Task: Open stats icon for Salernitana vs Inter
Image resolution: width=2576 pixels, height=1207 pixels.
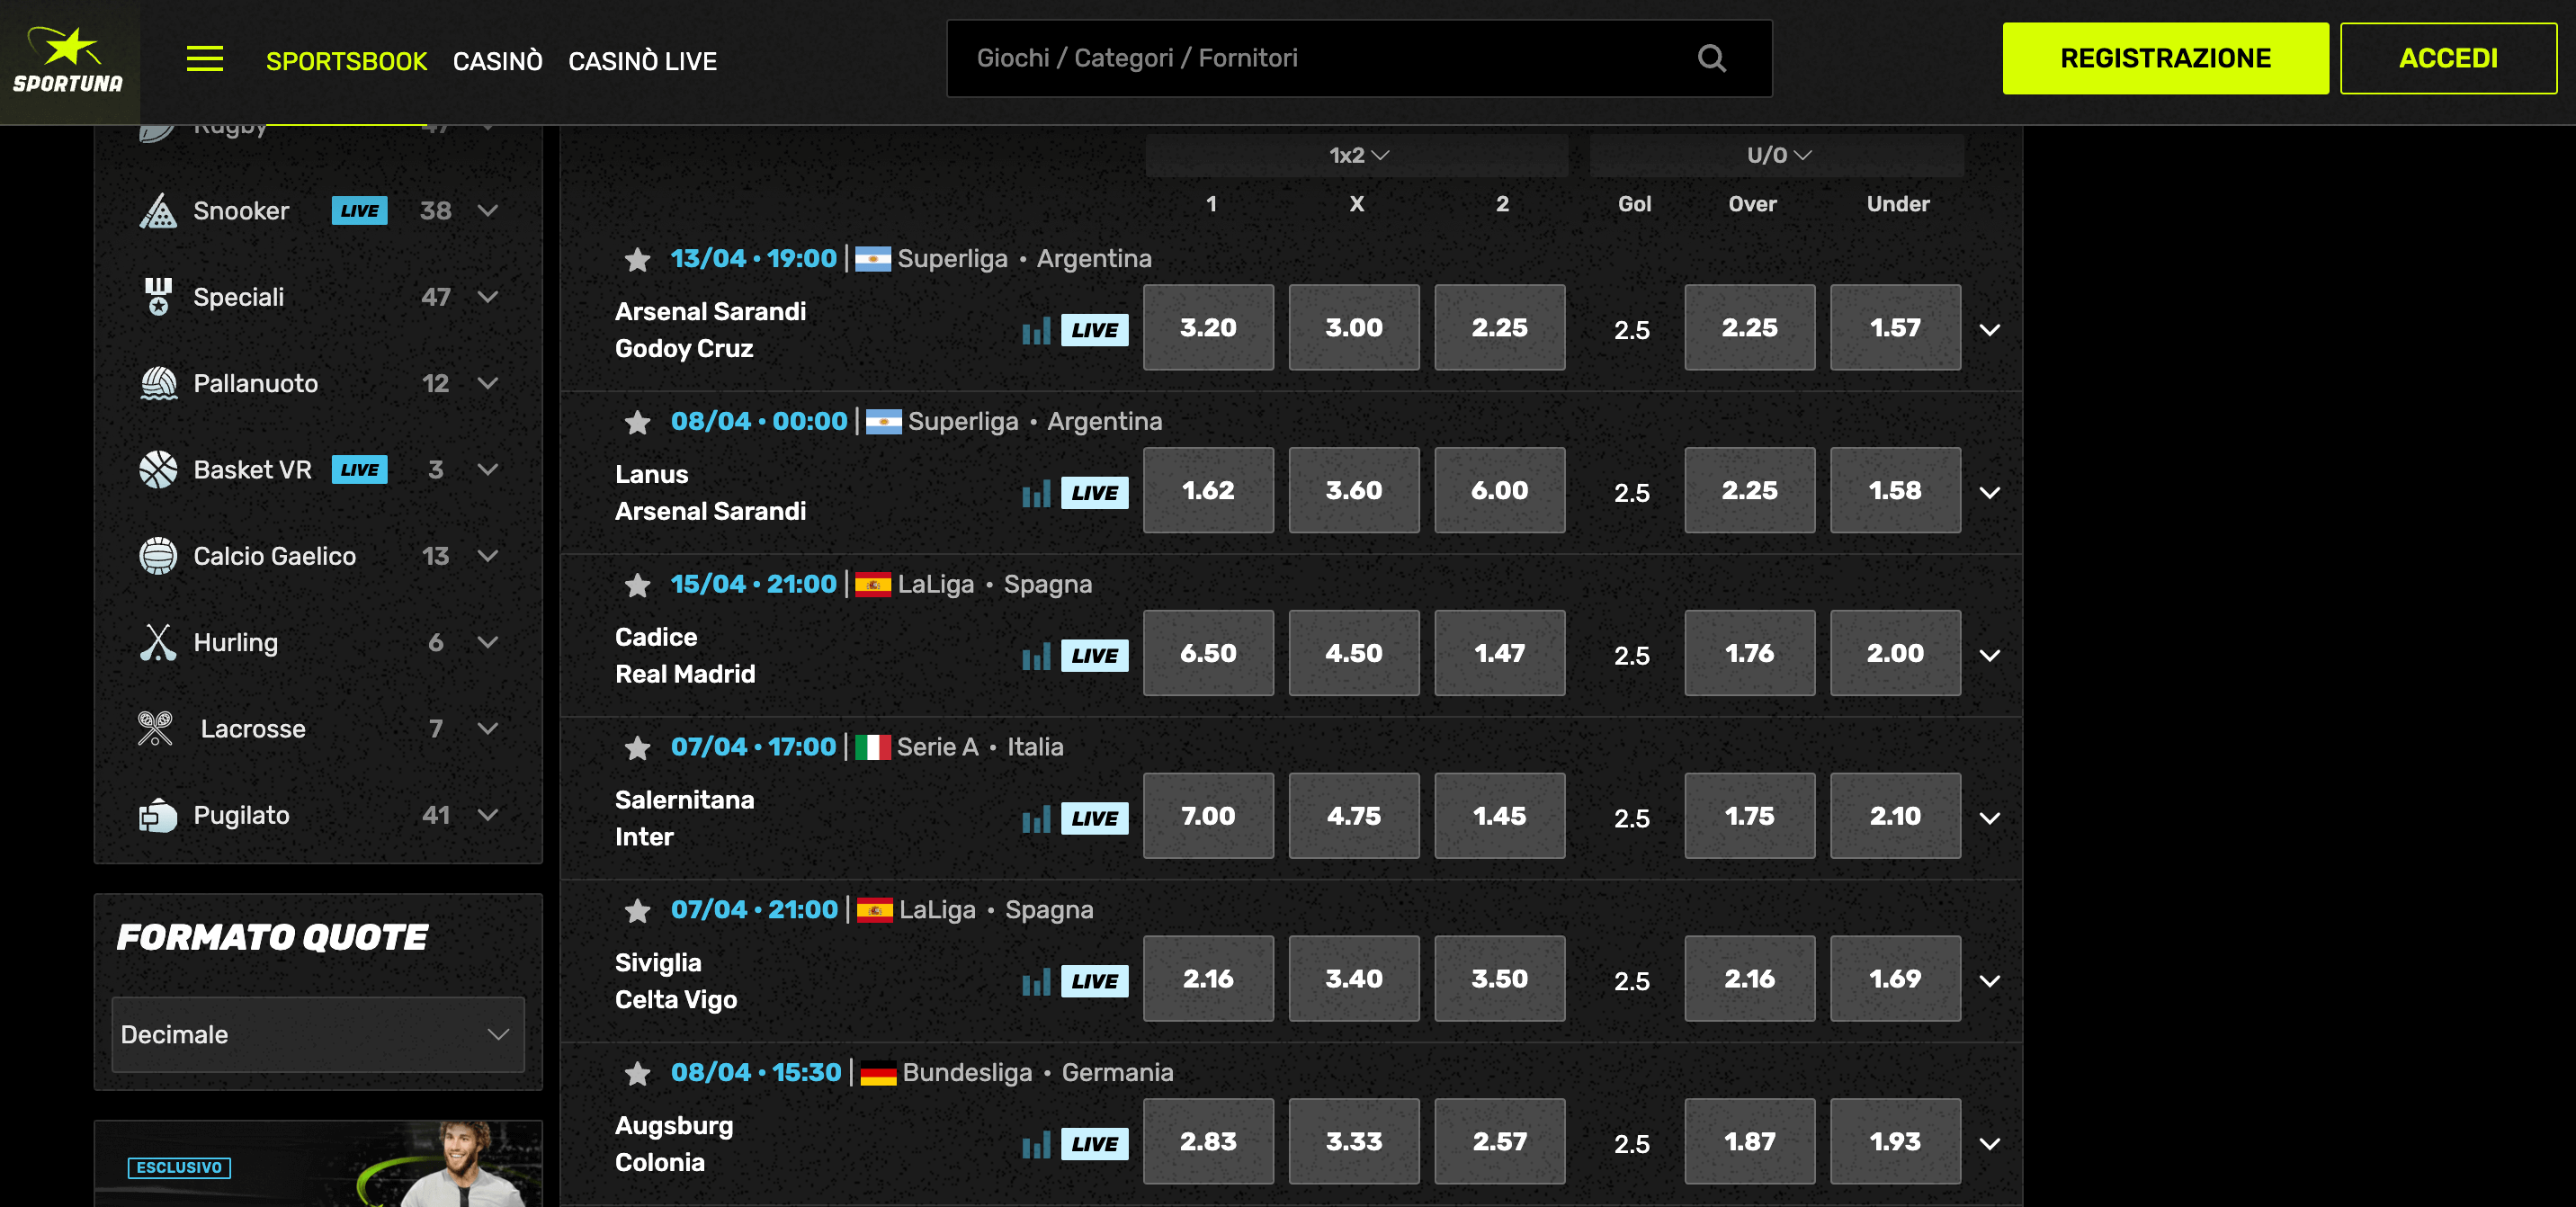Action: coord(1036,819)
